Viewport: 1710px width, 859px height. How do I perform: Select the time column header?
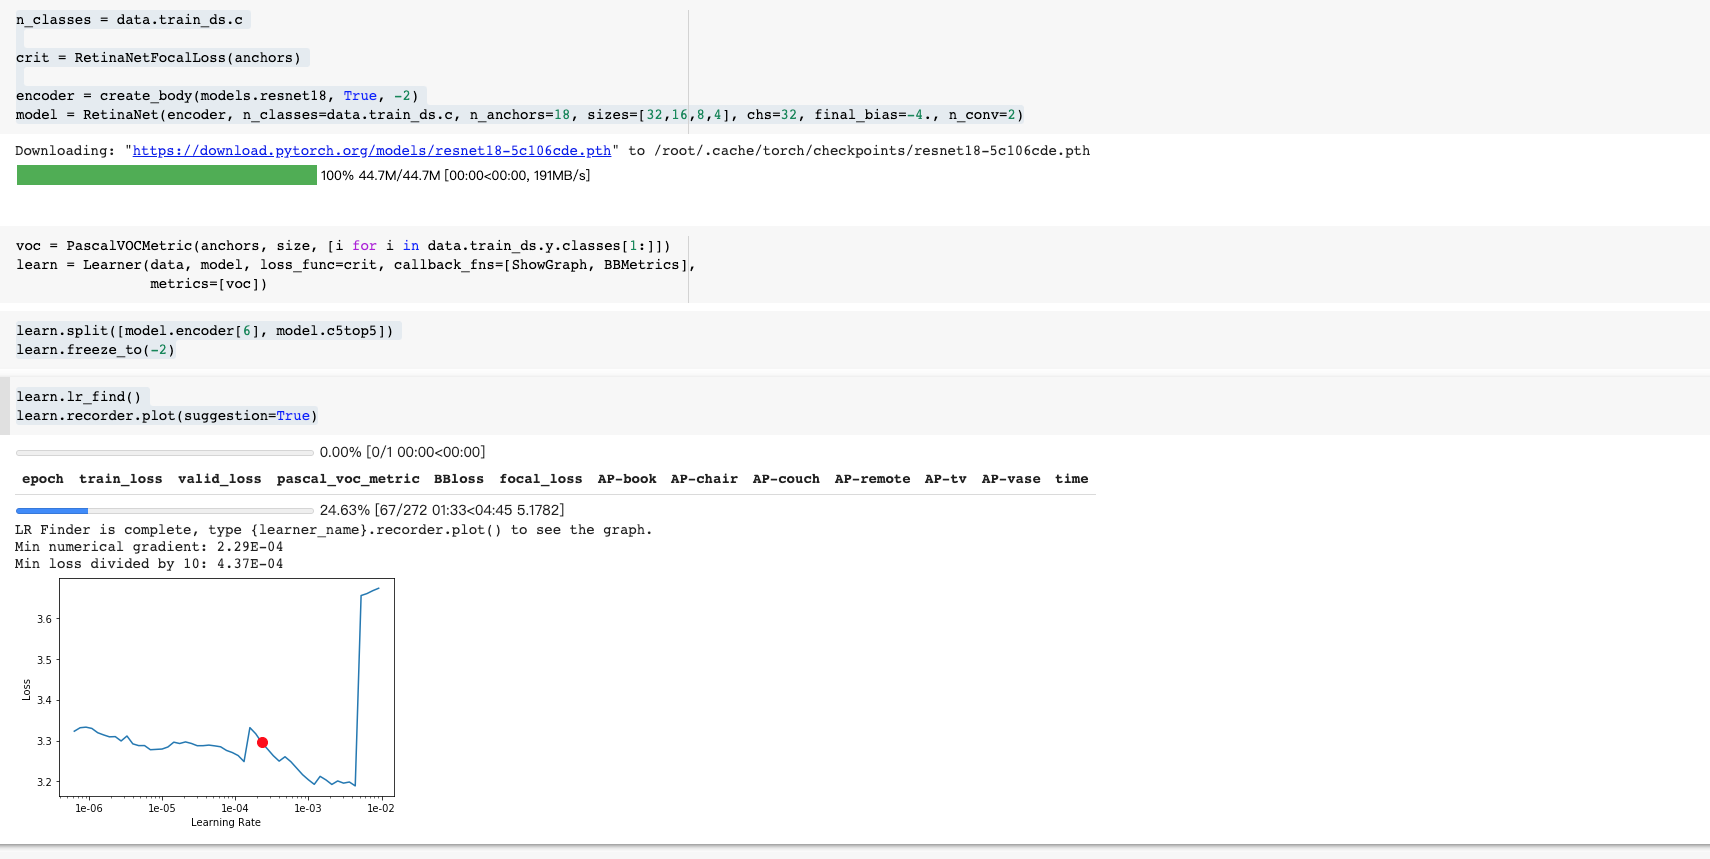pyautogui.click(x=1072, y=479)
